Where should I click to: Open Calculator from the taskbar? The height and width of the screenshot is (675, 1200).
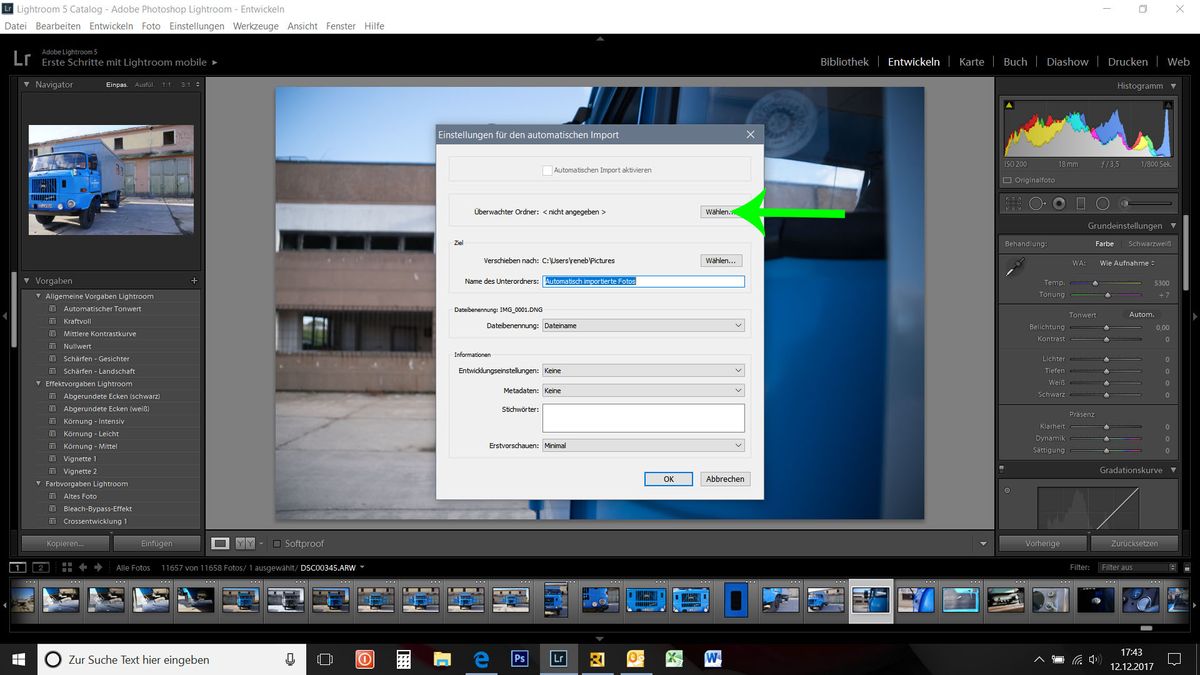click(x=404, y=659)
